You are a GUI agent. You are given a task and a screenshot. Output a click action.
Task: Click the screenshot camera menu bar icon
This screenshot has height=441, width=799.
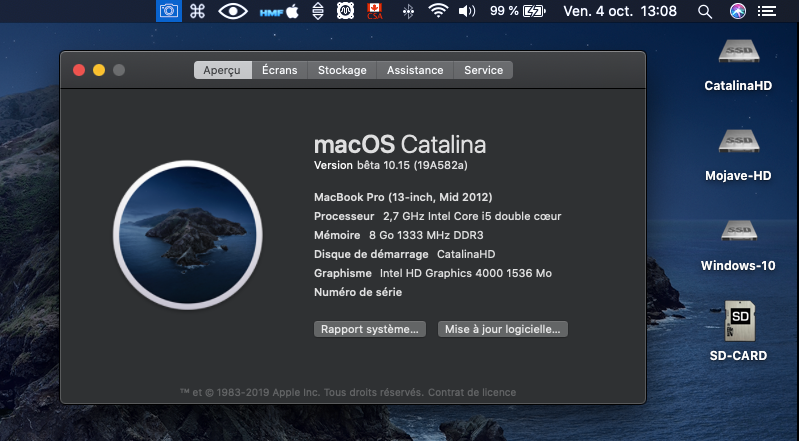(169, 11)
